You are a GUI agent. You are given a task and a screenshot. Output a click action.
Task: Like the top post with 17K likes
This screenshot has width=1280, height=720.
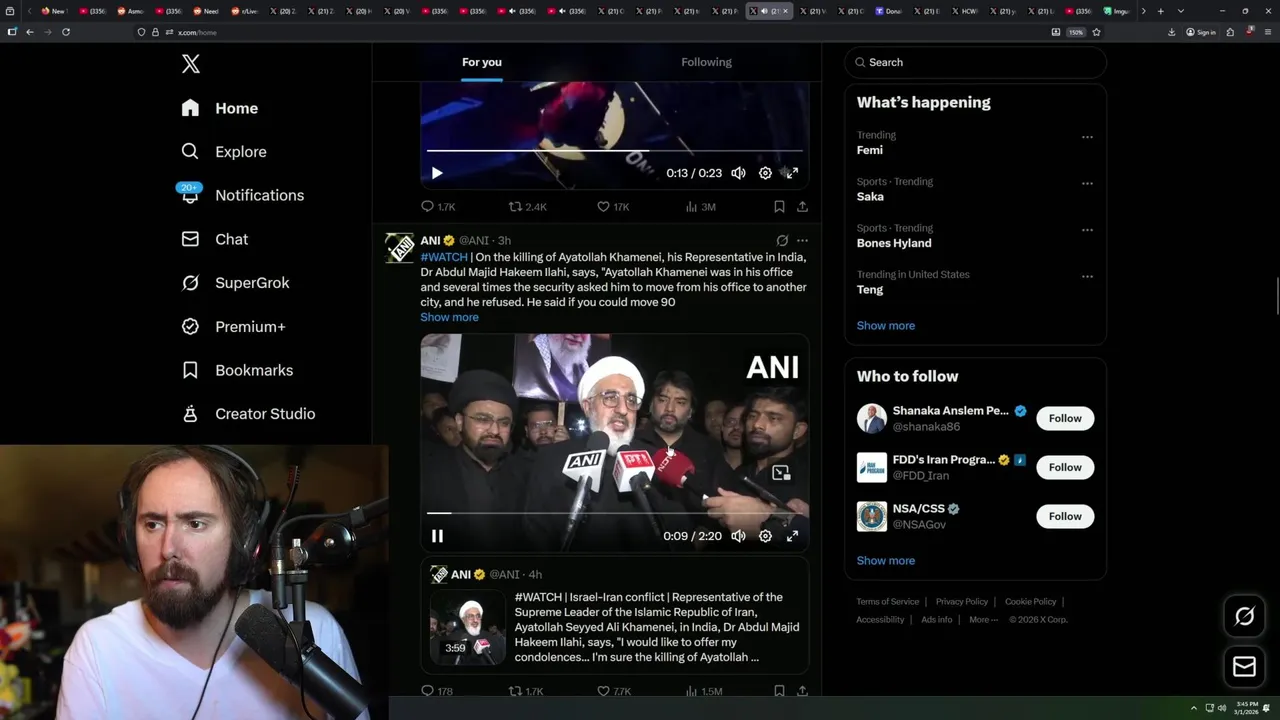(613, 207)
